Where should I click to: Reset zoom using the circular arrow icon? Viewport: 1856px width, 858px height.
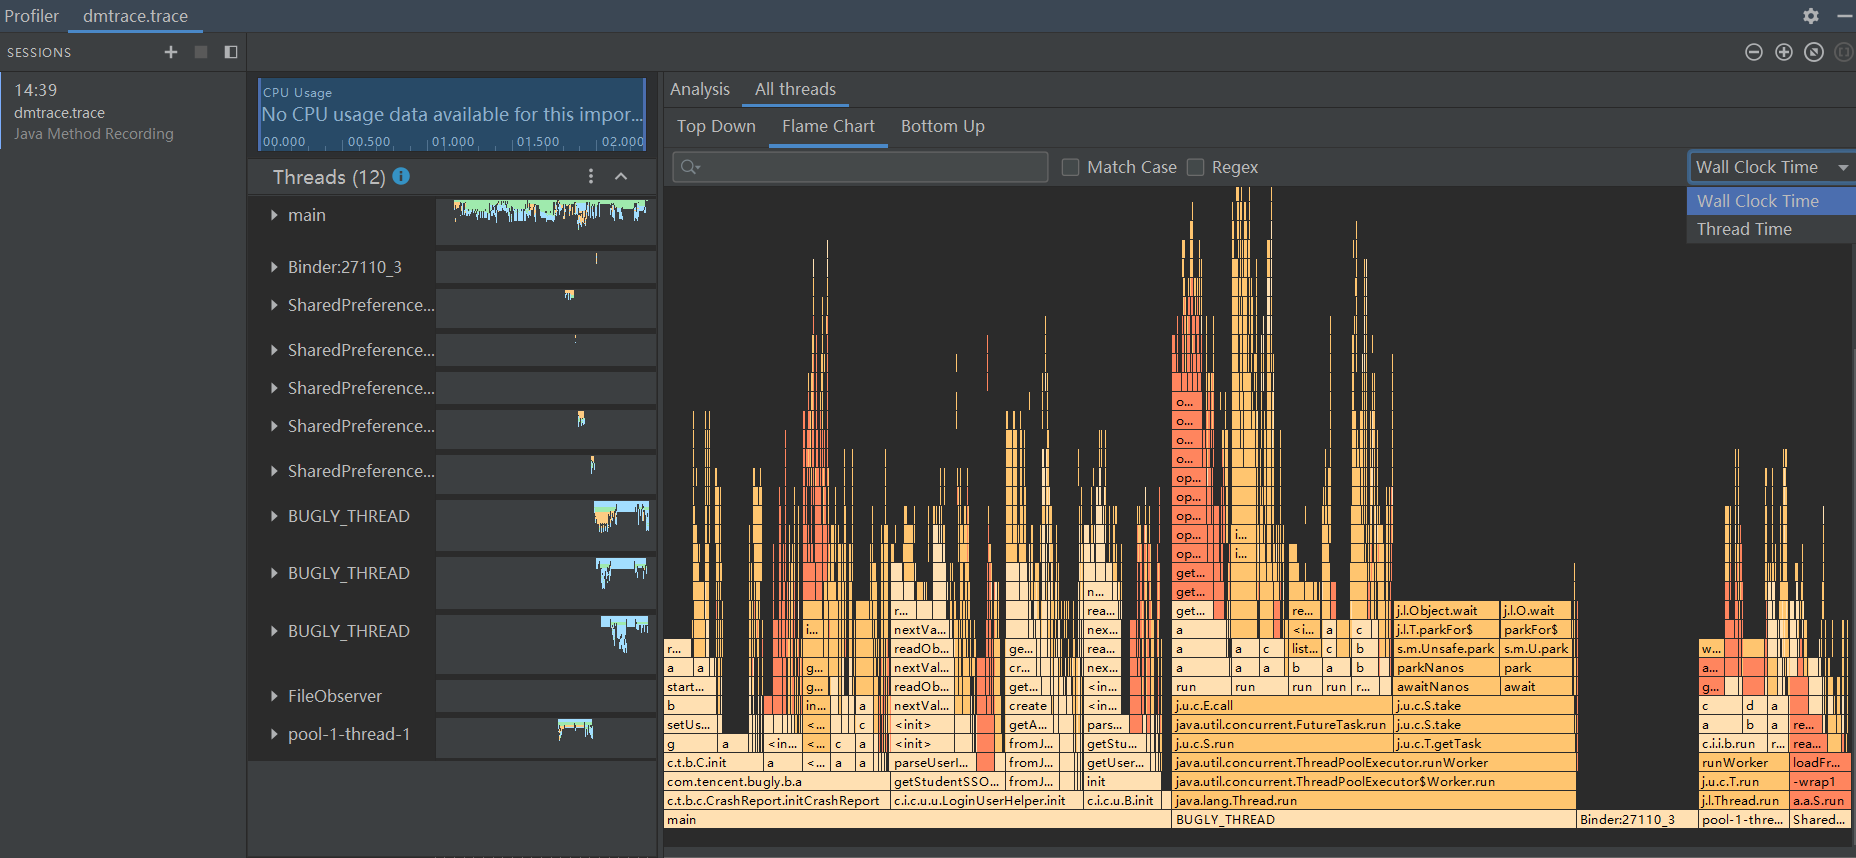[x=1813, y=52]
